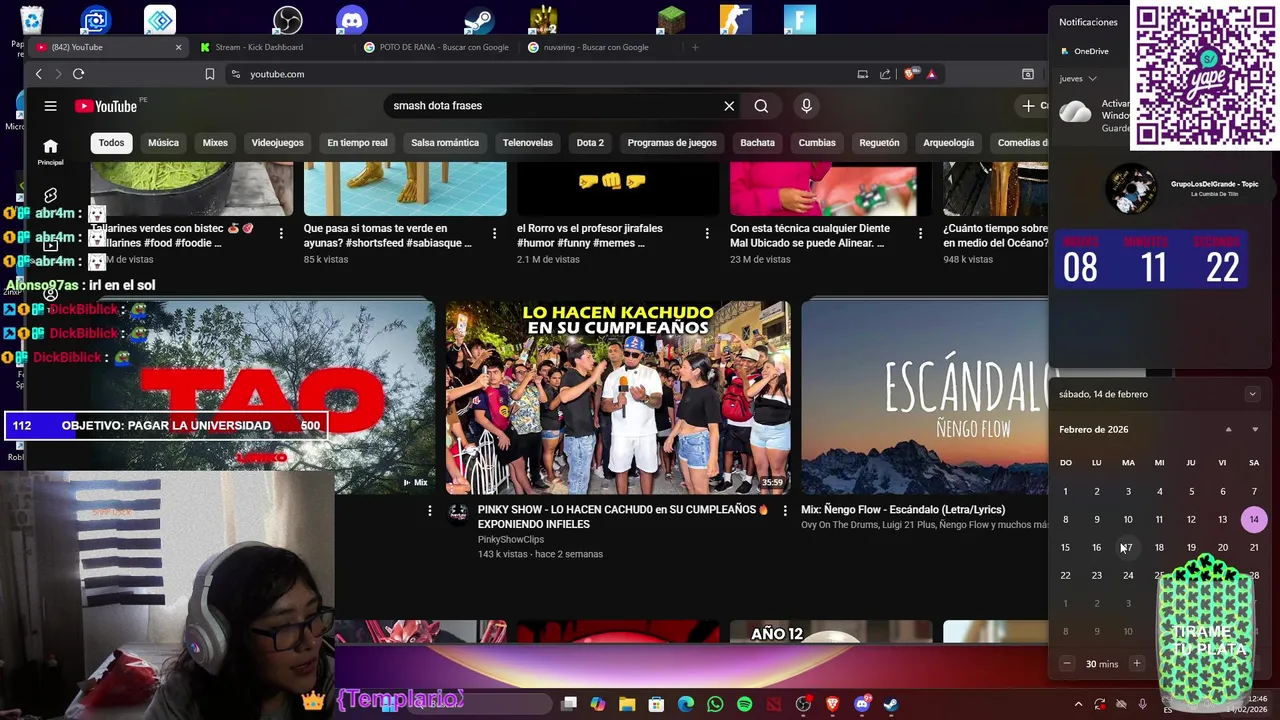
Task: Clear the YouTube search box text
Action: 729,106
